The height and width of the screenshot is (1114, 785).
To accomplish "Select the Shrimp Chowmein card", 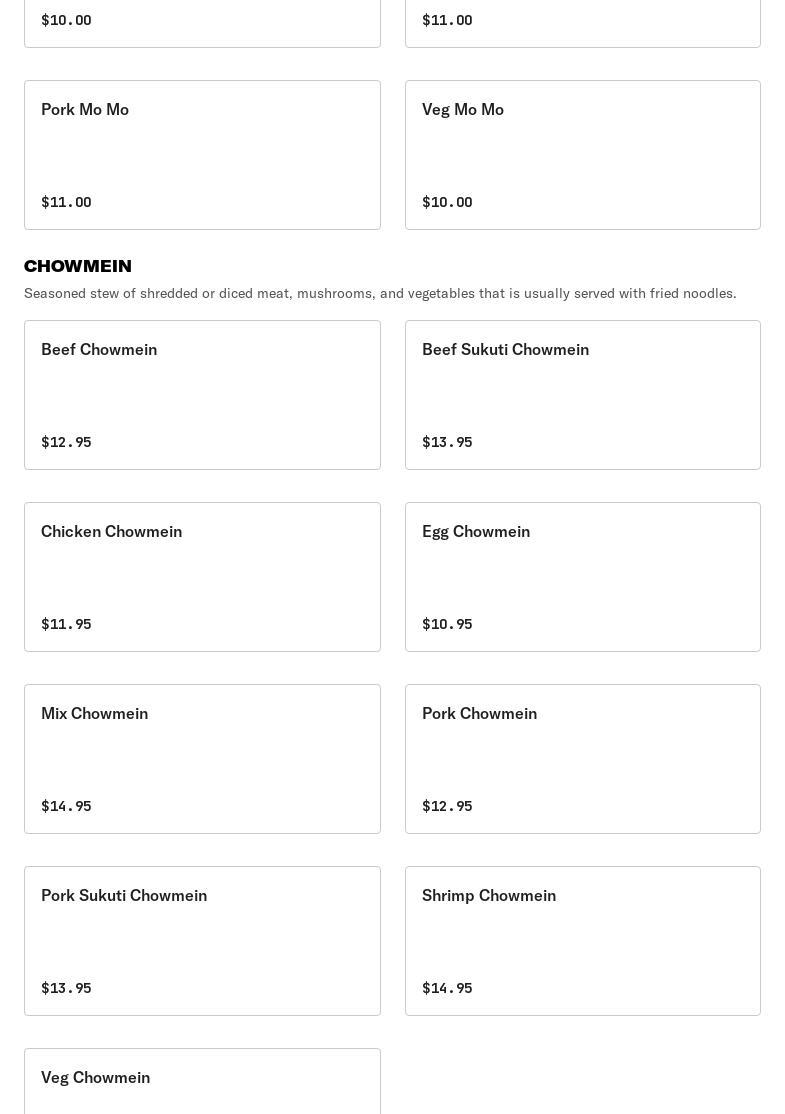I will (582, 941).
